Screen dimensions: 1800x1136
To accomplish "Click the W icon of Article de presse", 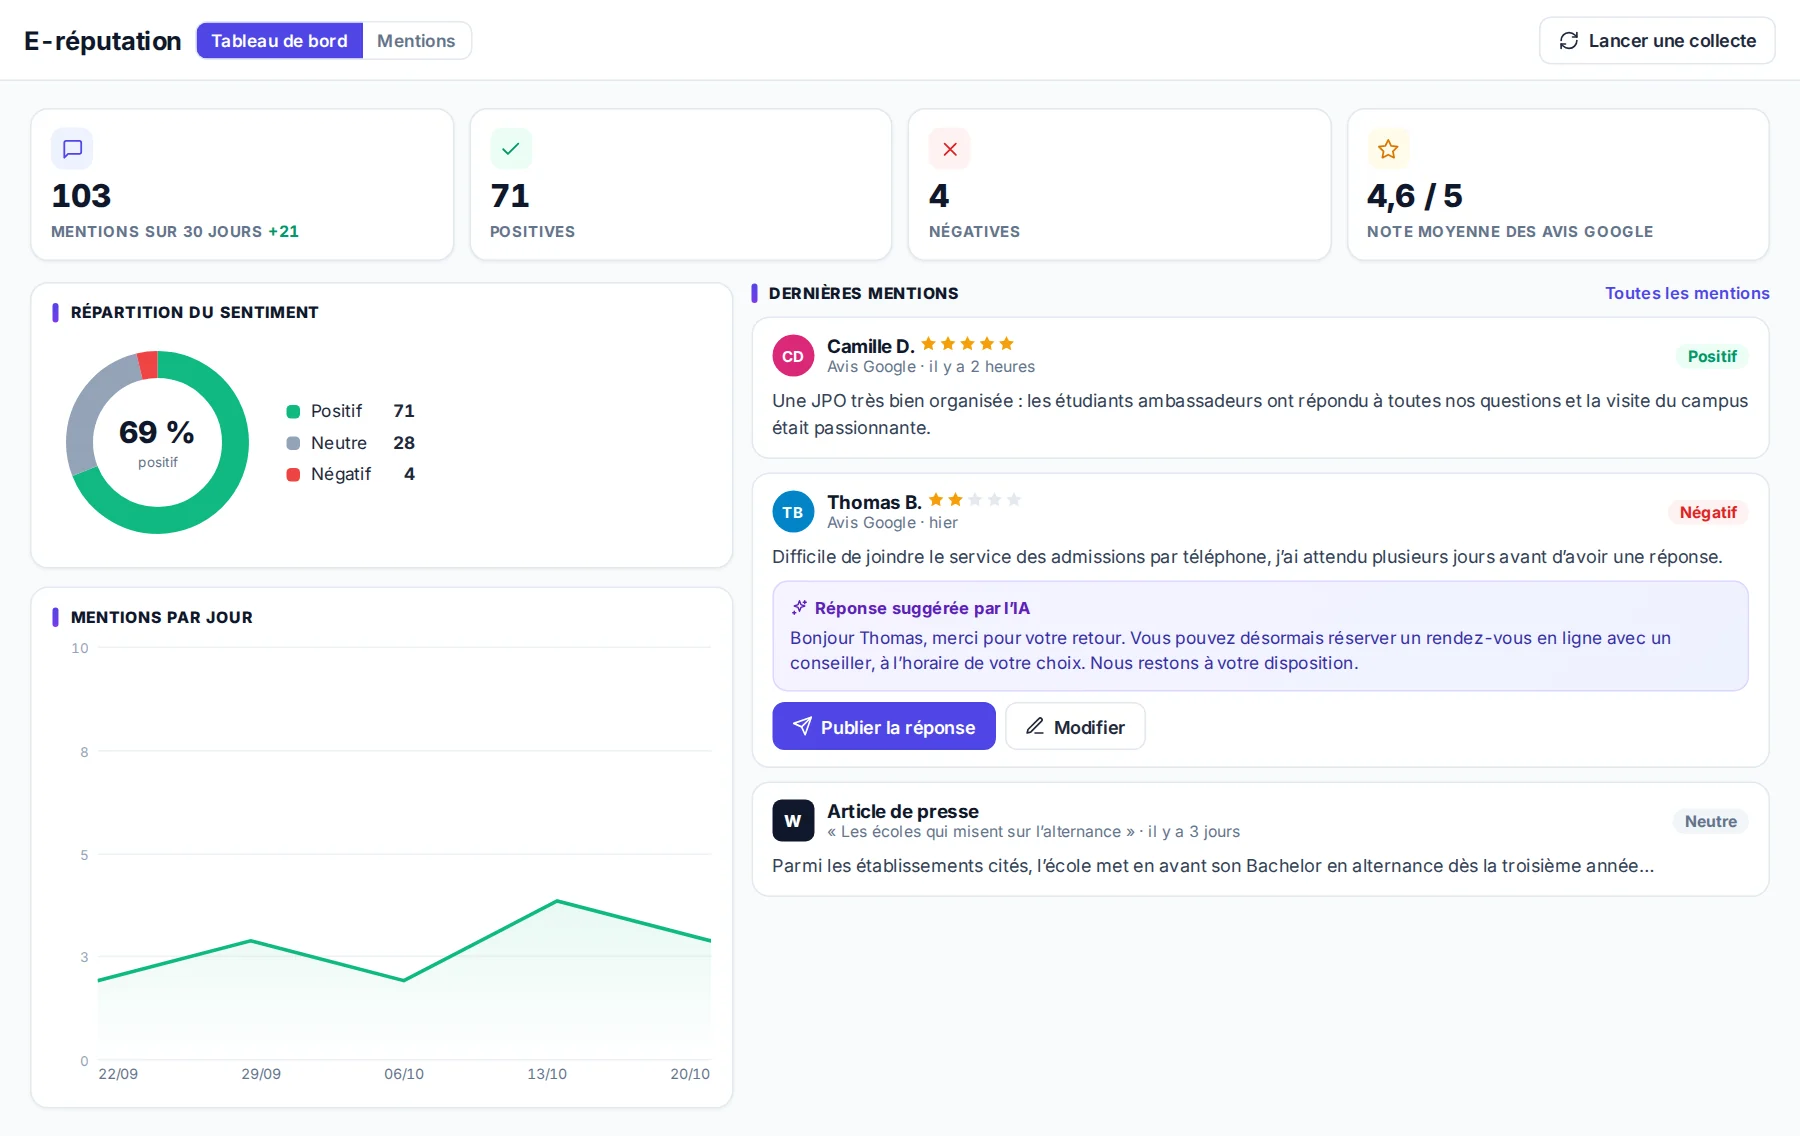I will [x=793, y=821].
